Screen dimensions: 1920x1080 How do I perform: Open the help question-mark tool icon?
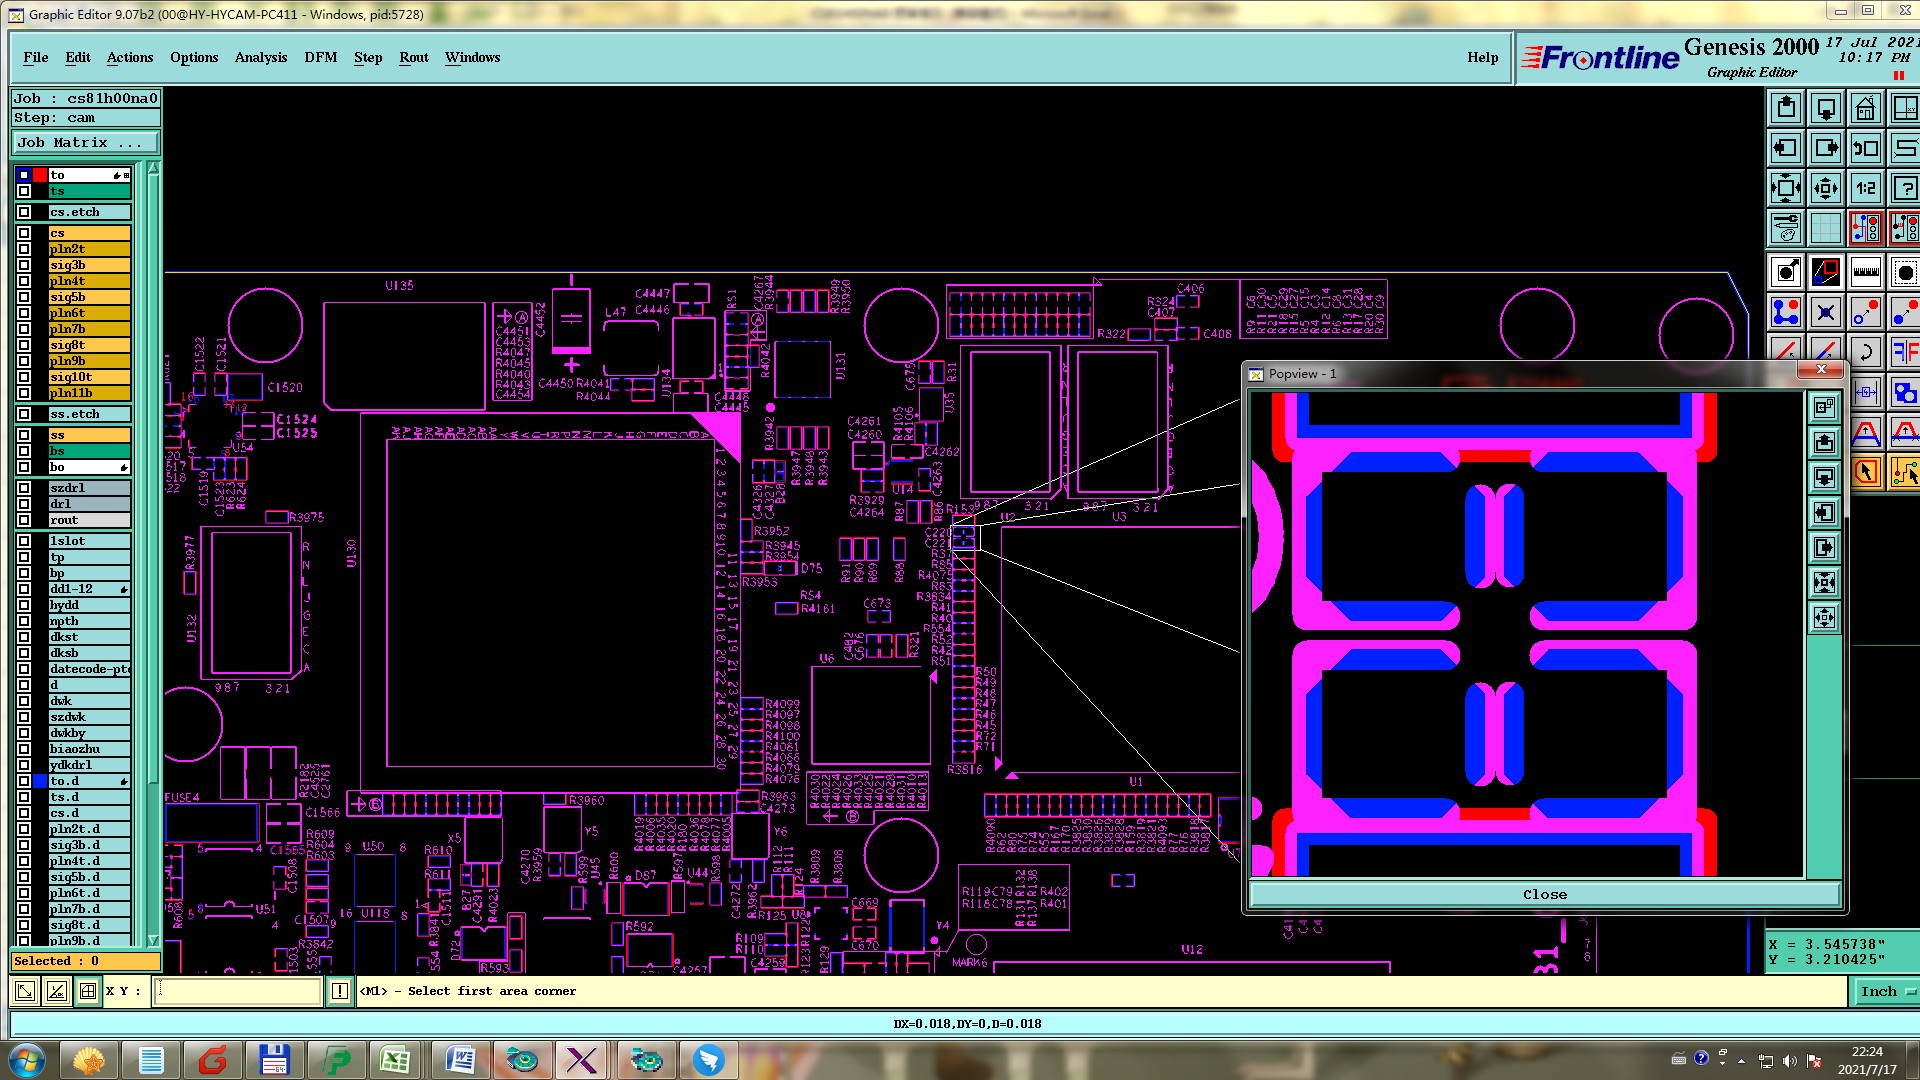pyautogui.click(x=1904, y=188)
